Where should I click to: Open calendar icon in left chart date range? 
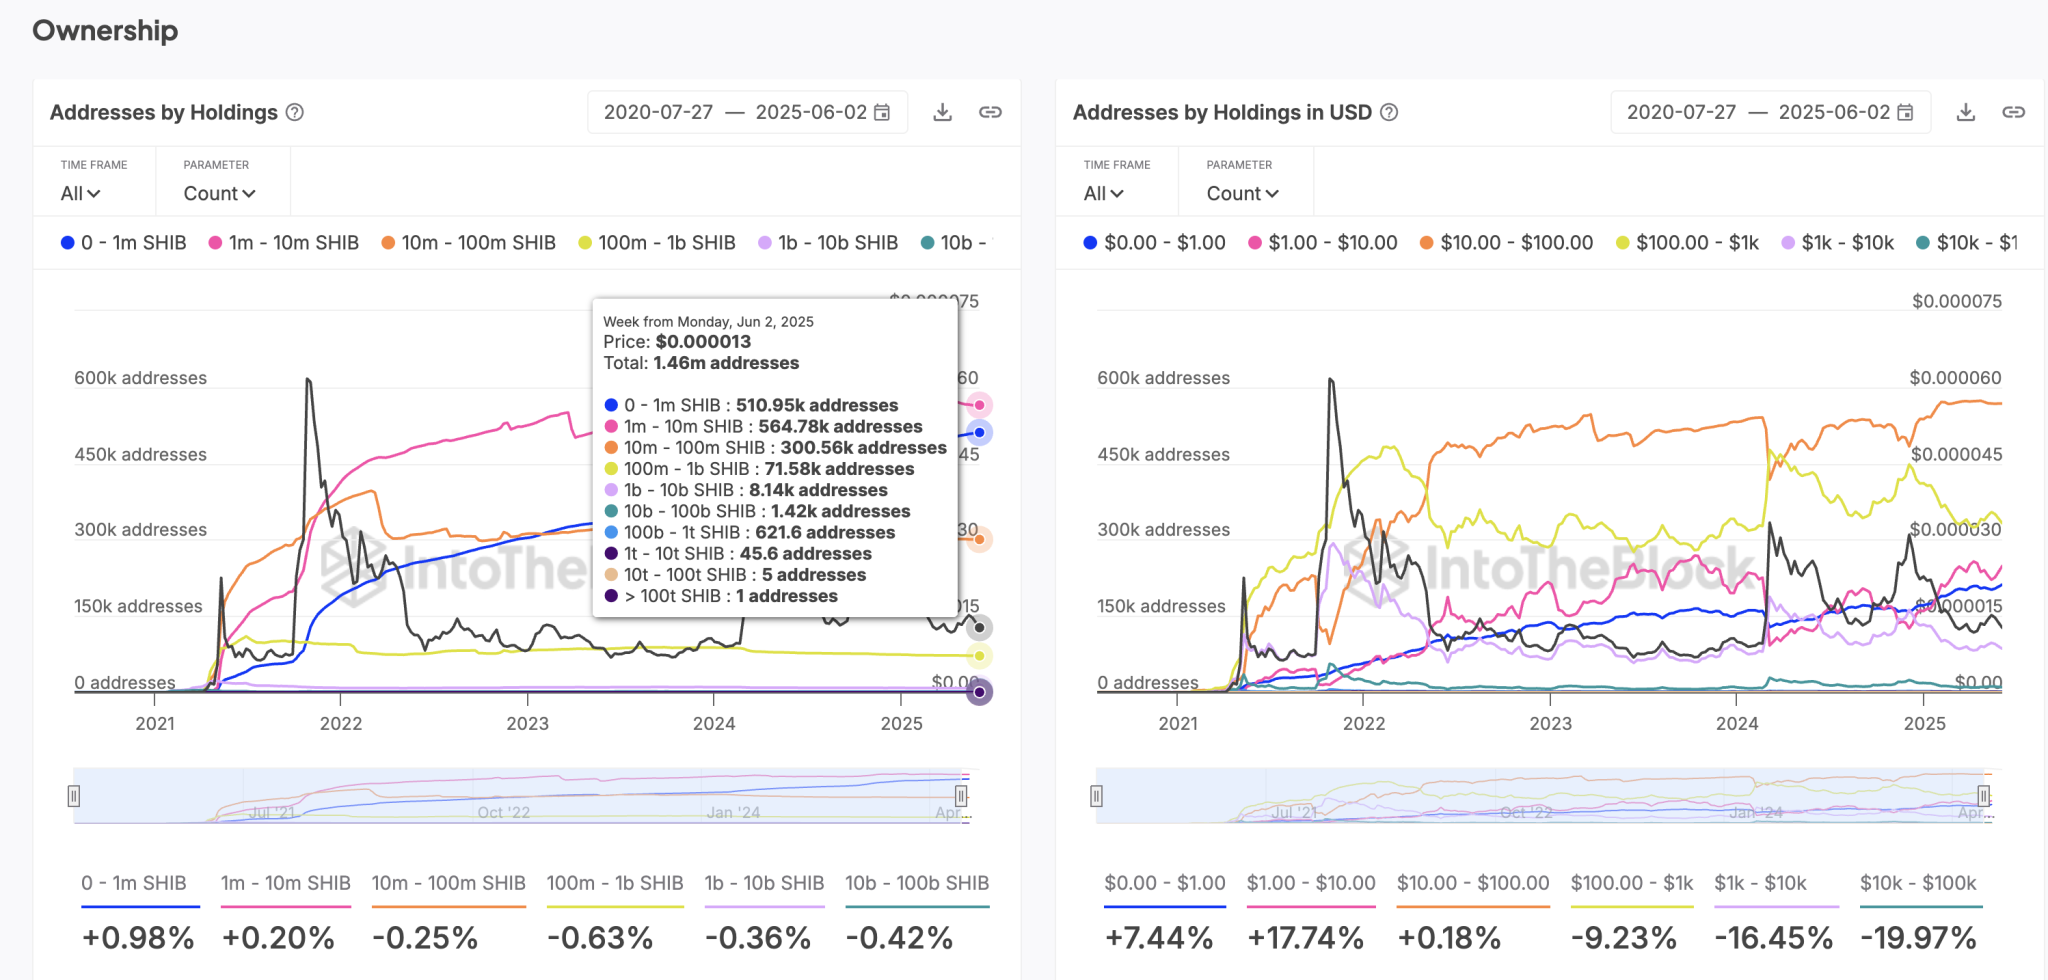(x=882, y=112)
